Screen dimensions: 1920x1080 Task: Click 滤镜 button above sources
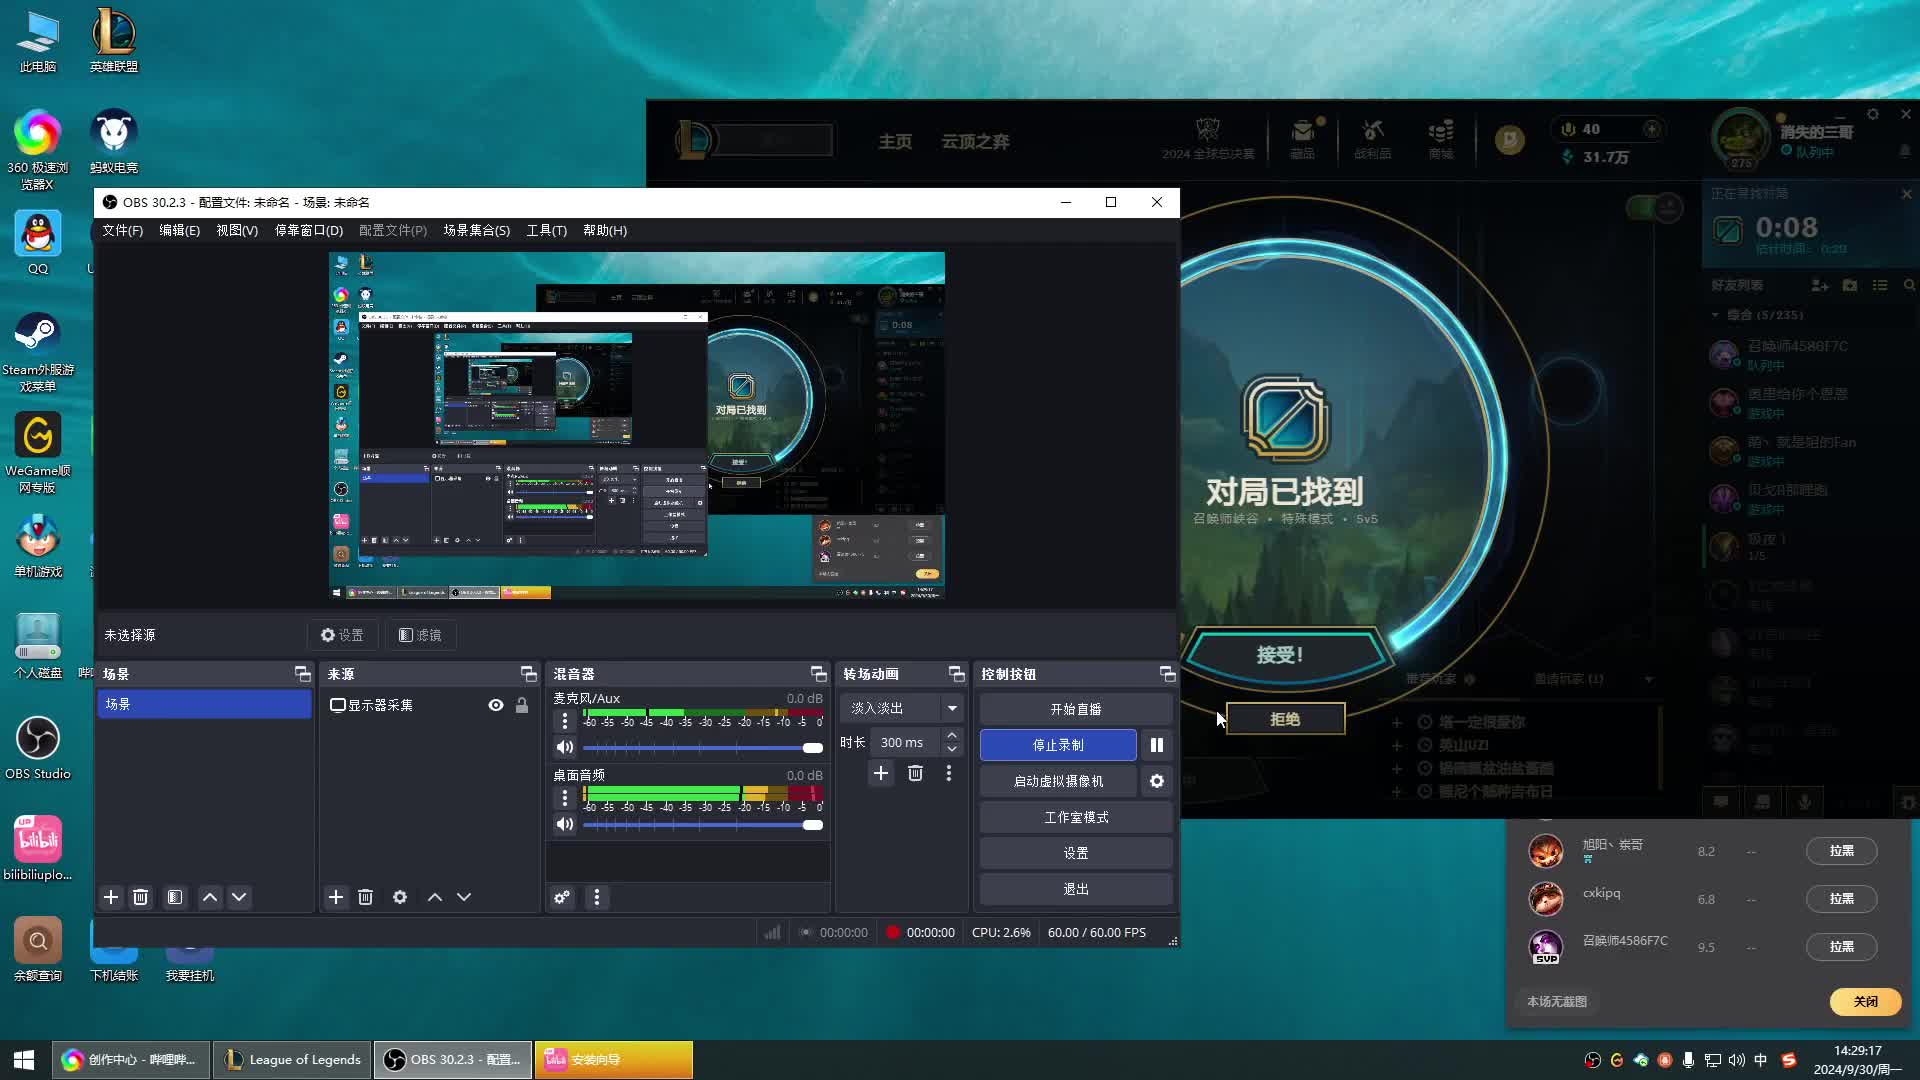[x=420, y=635]
